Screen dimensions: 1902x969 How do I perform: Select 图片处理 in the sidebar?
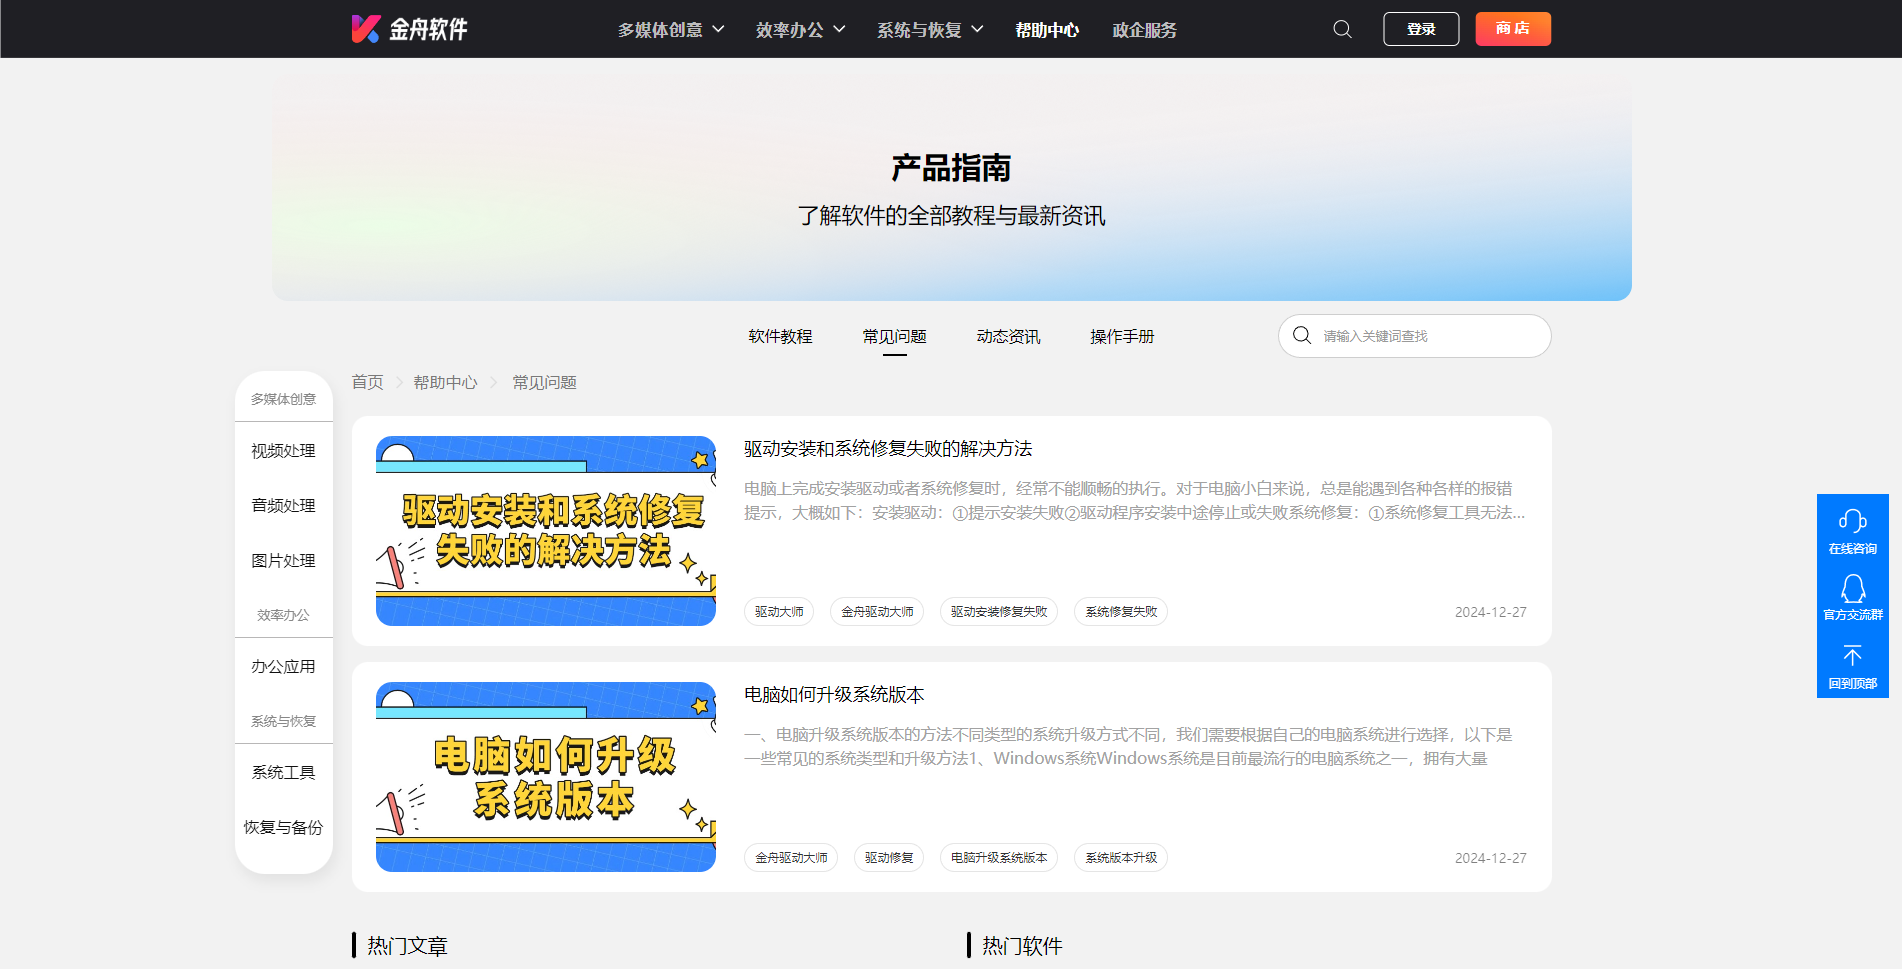283,561
